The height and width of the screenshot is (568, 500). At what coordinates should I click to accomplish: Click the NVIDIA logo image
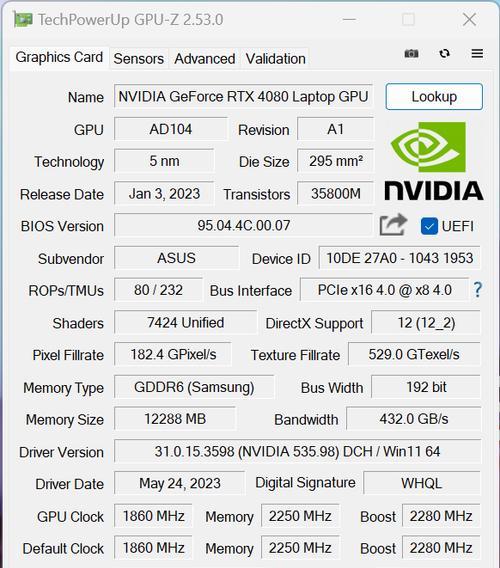tap(434, 161)
